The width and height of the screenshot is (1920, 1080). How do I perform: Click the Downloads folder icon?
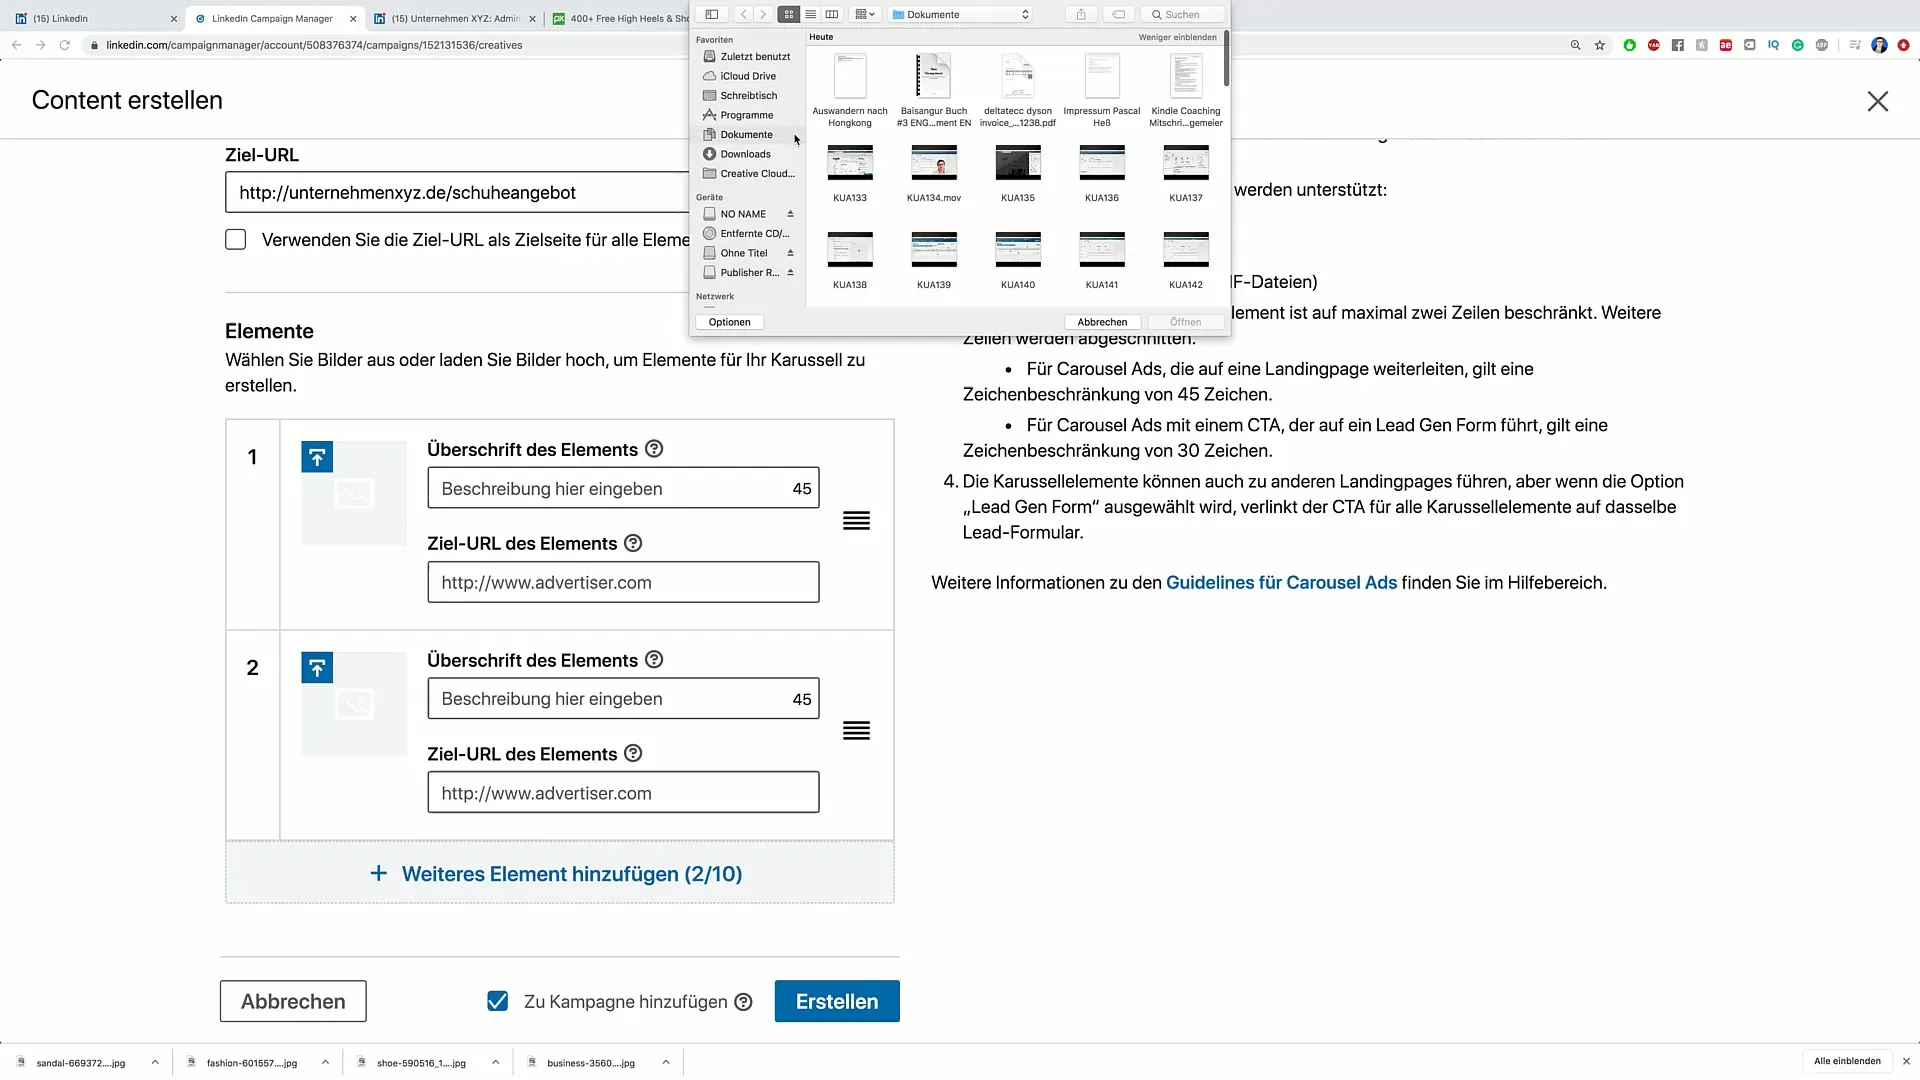click(708, 153)
